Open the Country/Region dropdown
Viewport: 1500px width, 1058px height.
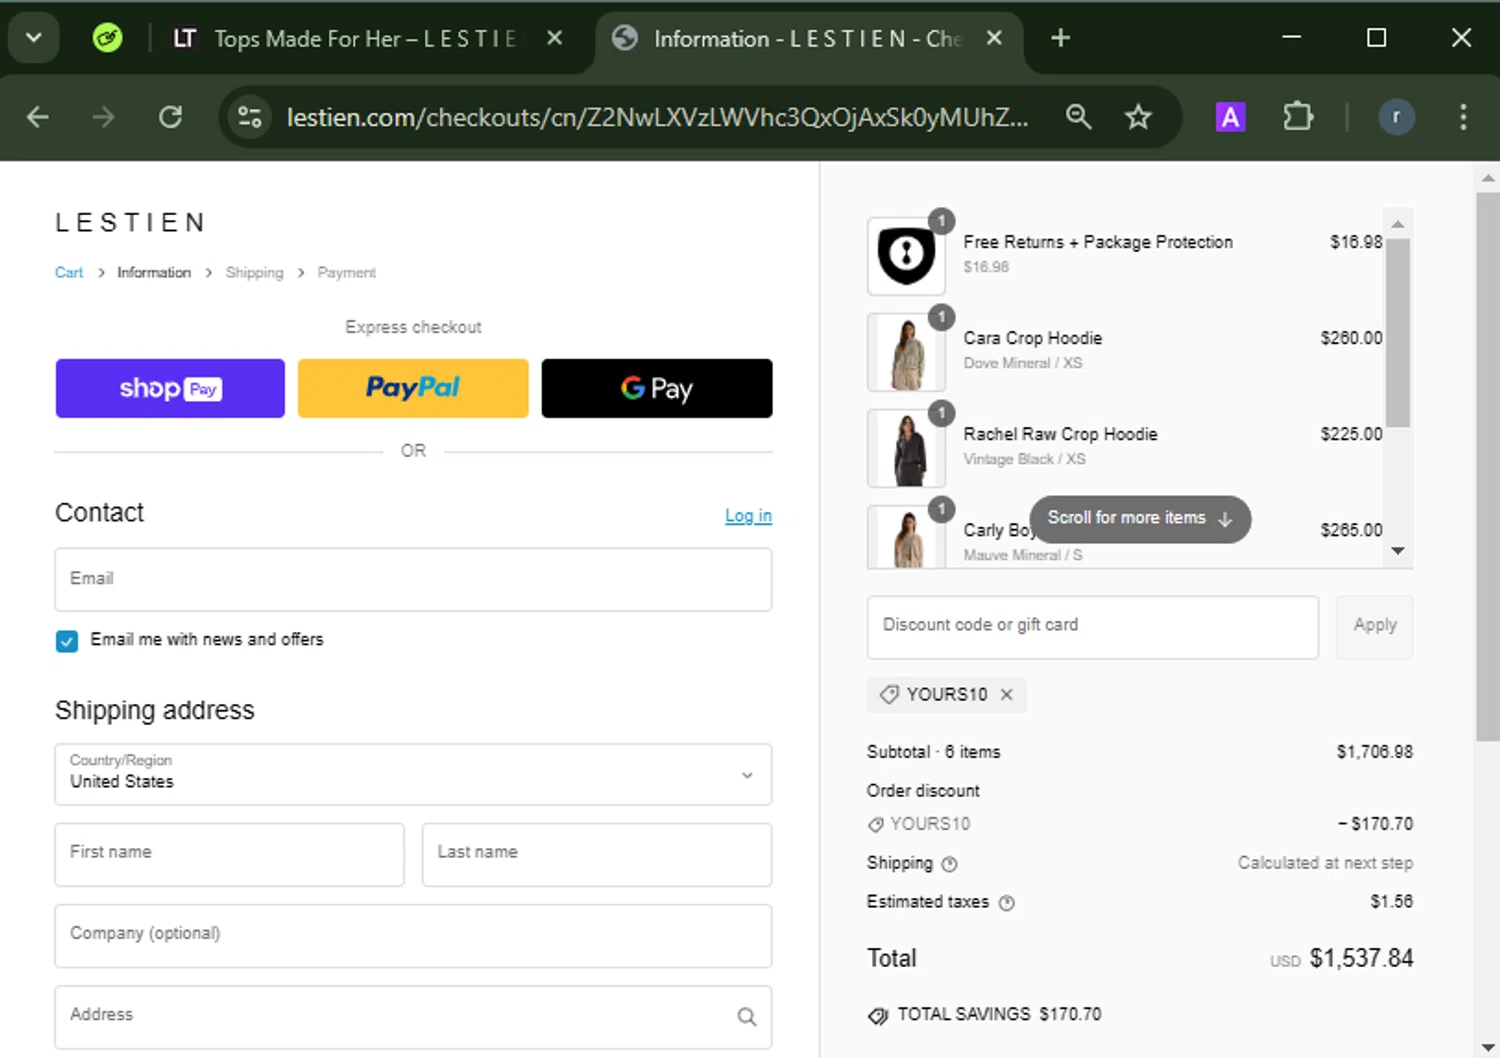tap(413, 774)
